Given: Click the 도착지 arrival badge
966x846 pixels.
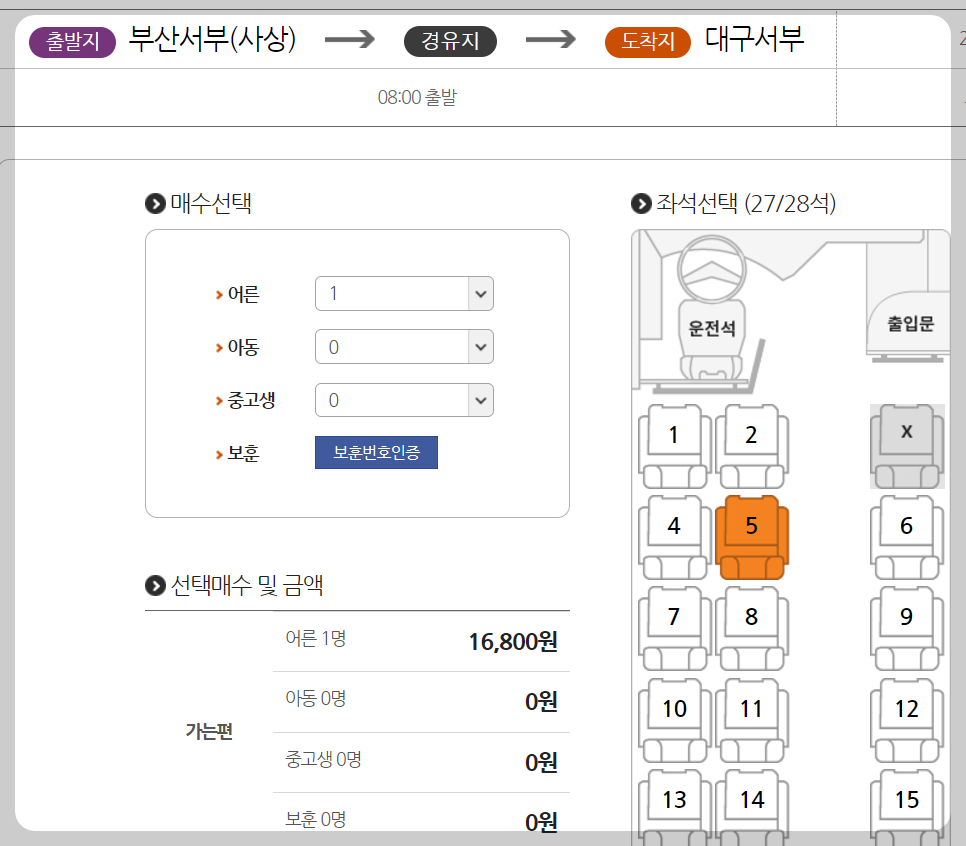Looking at the screenshot, I should (647, 42).
